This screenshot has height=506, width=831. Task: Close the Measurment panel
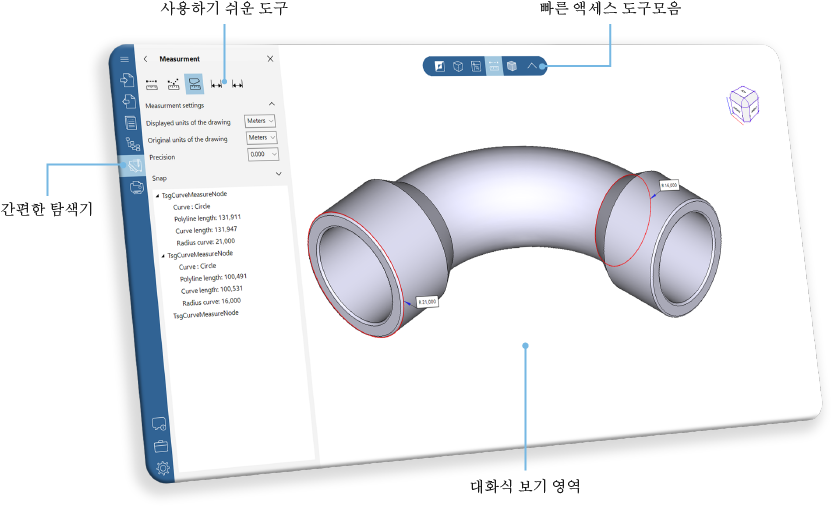click(x=270, y=58)
